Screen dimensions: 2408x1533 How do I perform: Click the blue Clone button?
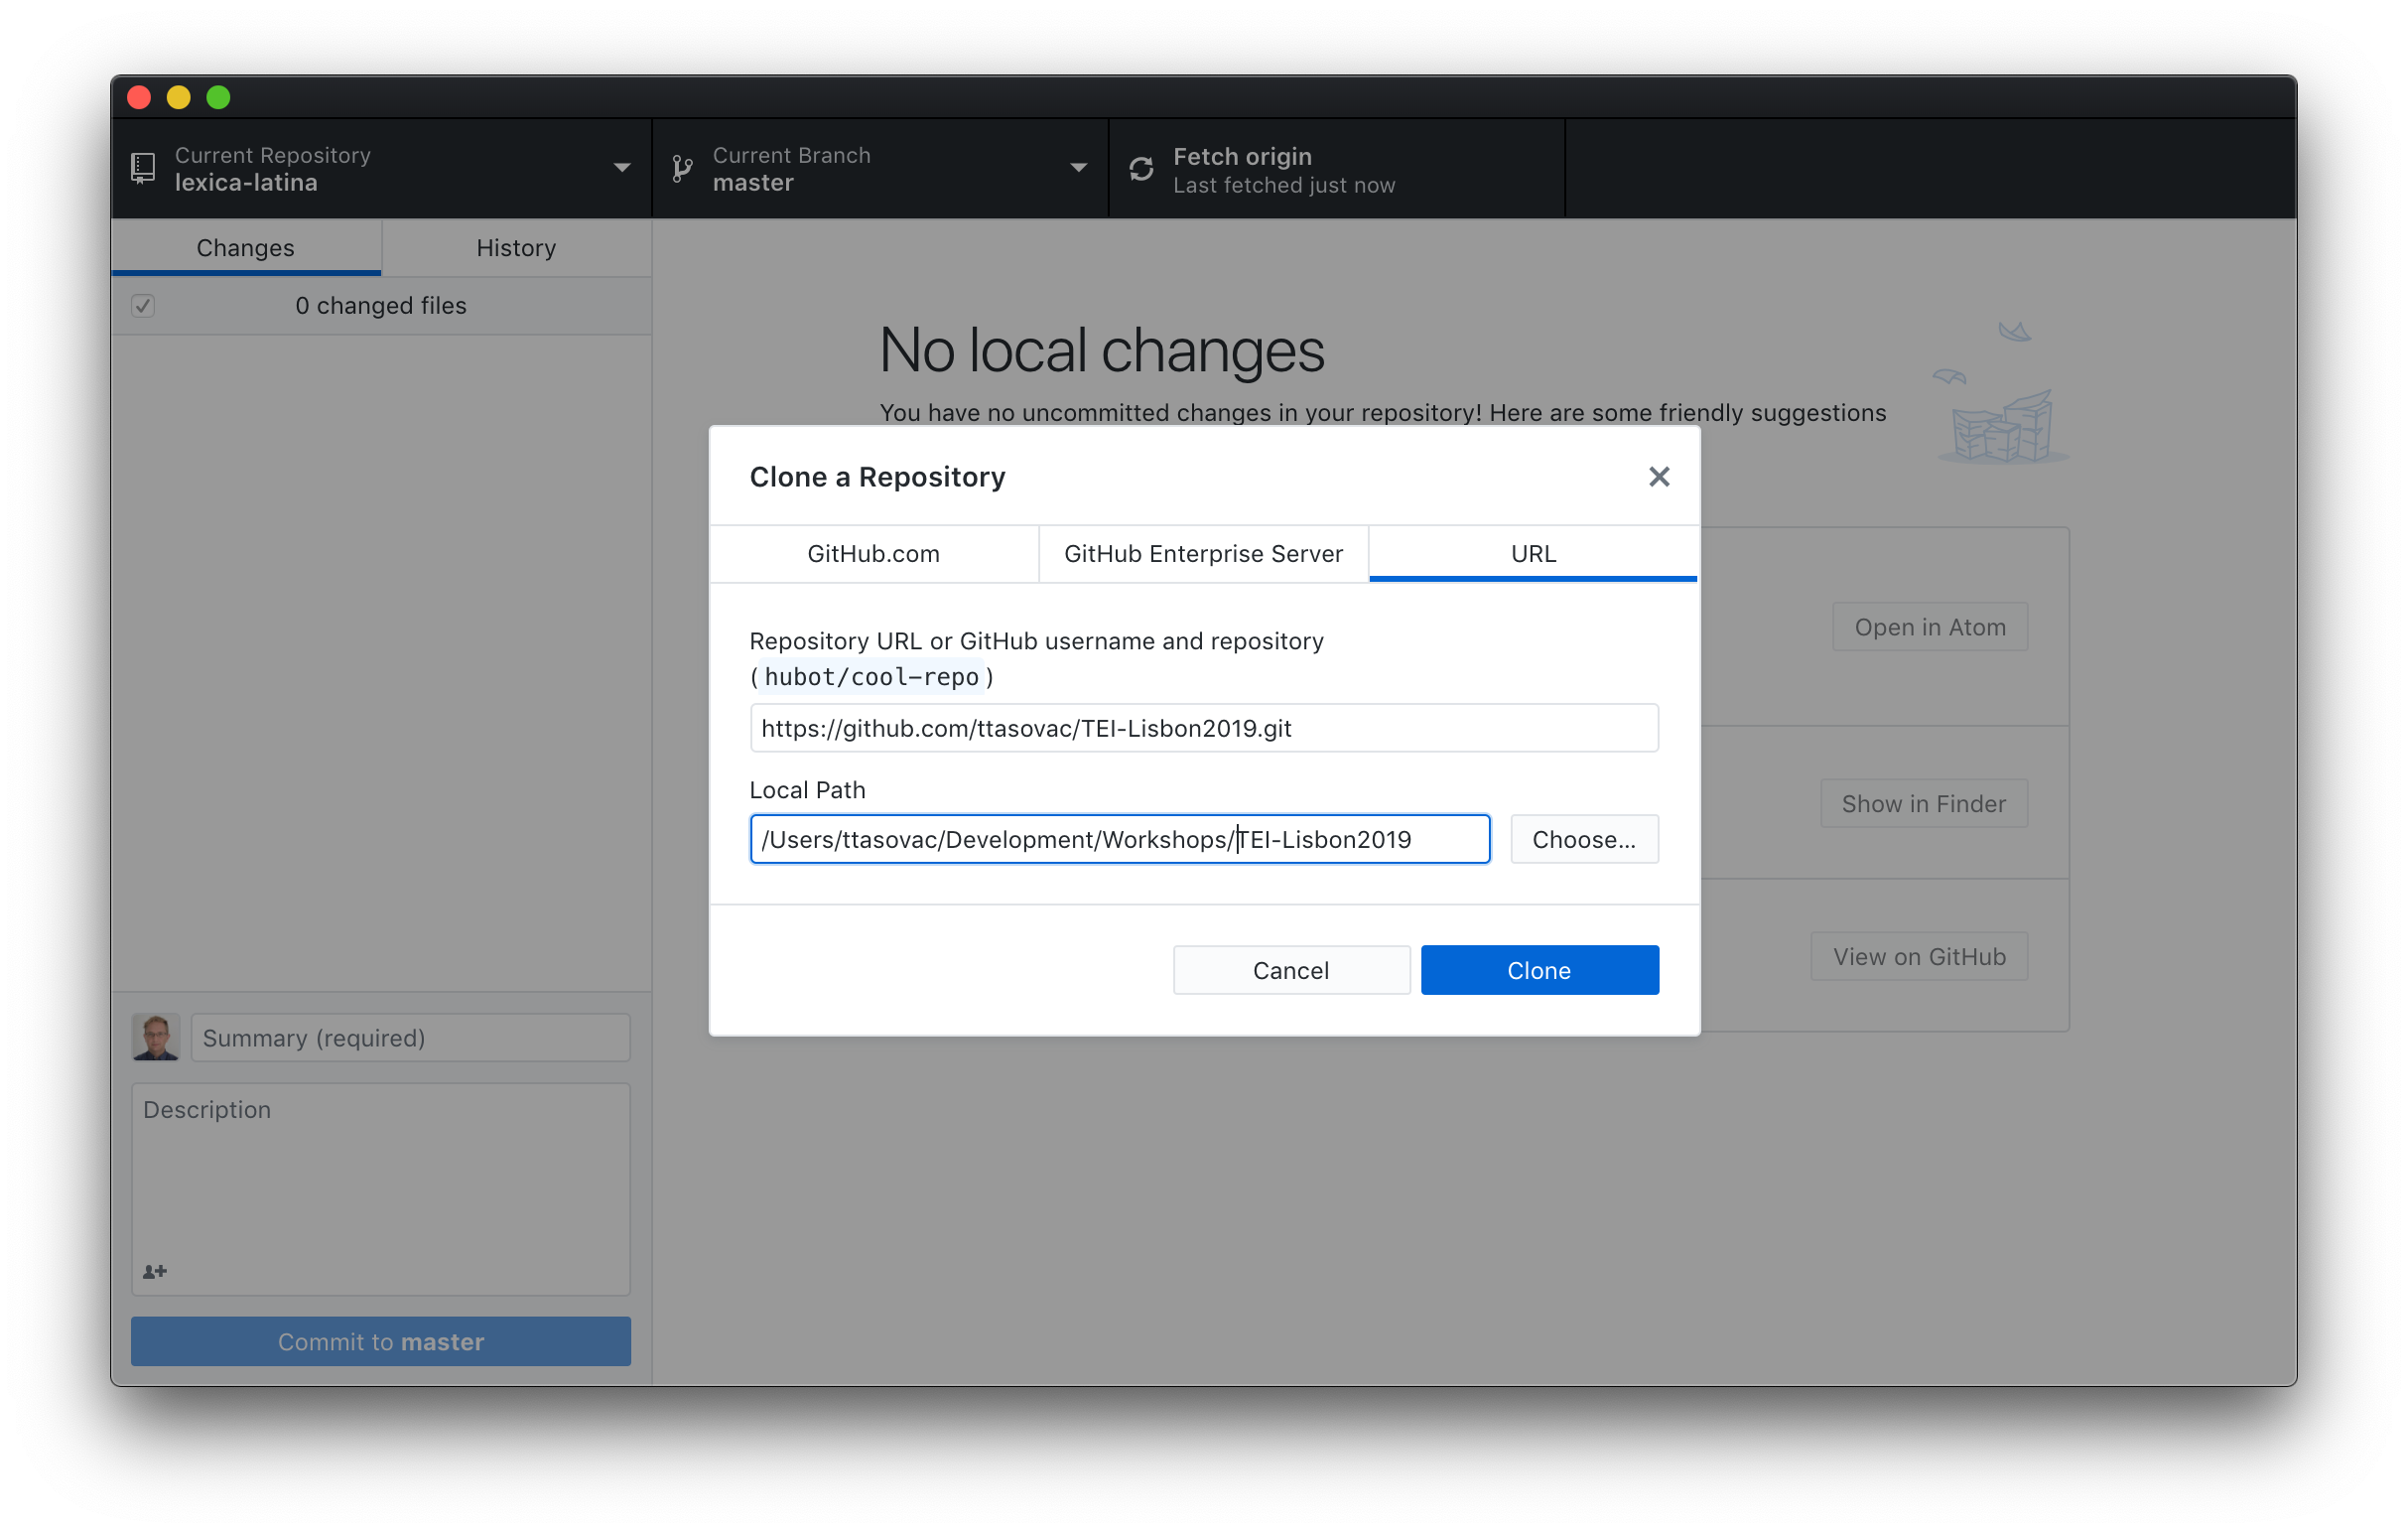tap(1539, 970)
